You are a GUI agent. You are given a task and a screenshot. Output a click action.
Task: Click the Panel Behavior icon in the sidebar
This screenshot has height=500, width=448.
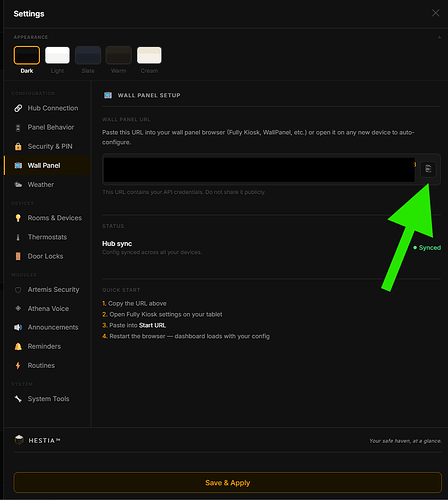(18, 128)
